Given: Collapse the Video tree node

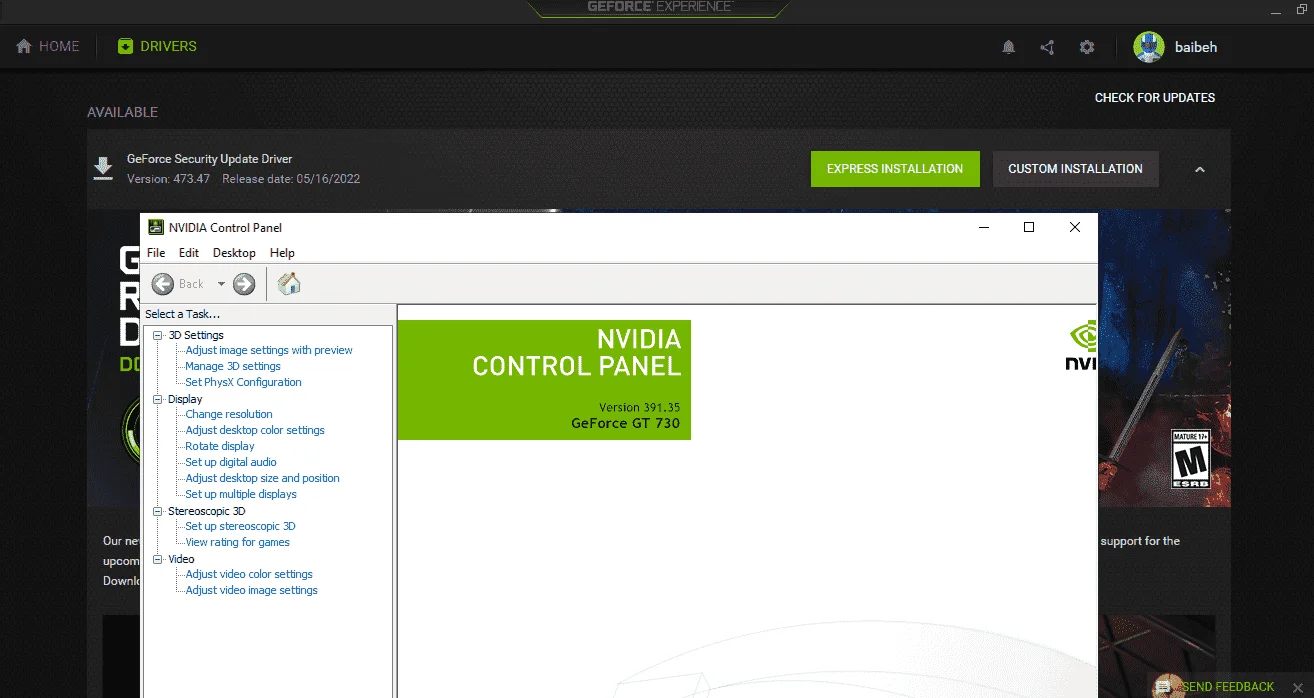Looking at the screenshot, I should click(x=158, y=559).
